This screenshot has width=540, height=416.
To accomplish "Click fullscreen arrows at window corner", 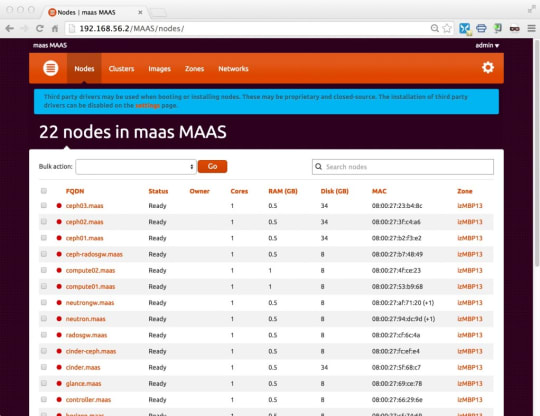I will [531, 10].
